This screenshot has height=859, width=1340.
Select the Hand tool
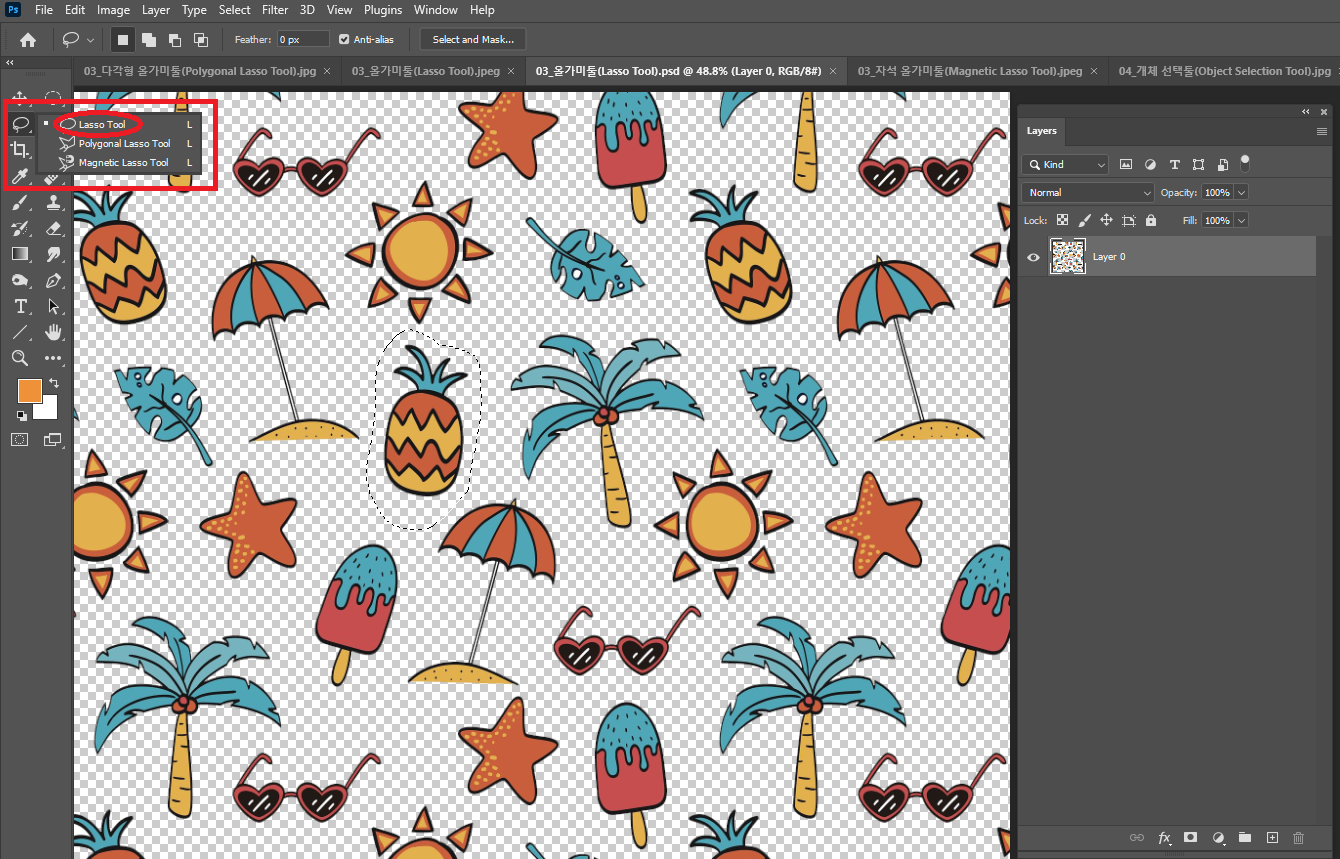tap(54, 332)
